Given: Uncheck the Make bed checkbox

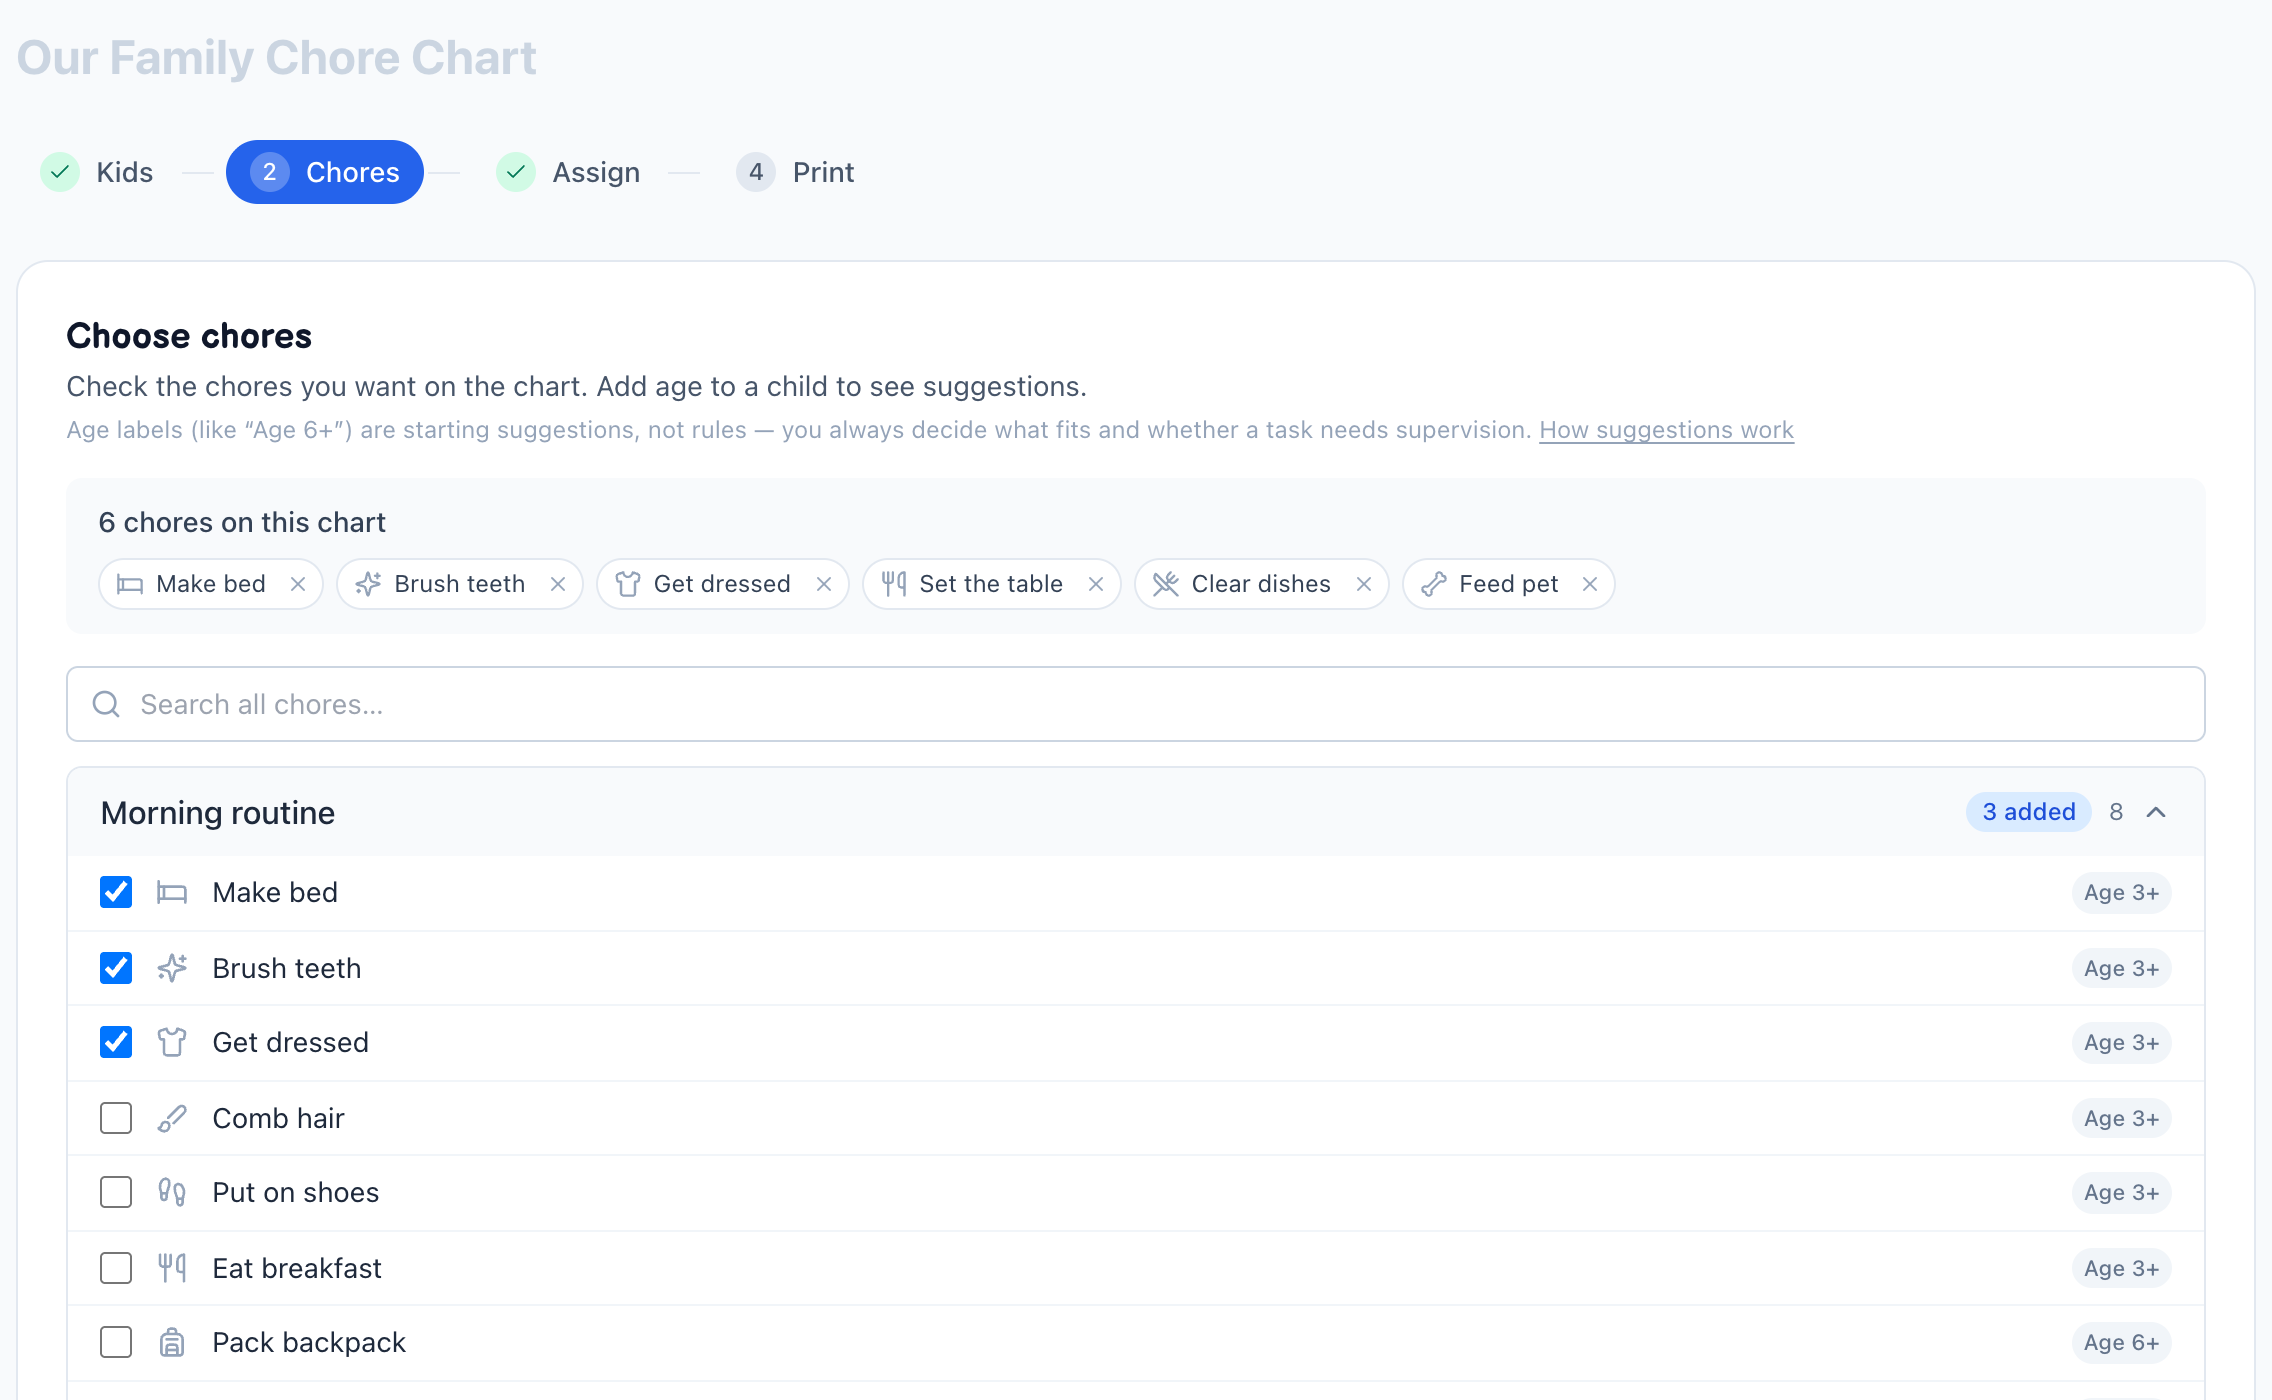Looking at the screenshot, I should pyautogui.click(x=116, y=892).
